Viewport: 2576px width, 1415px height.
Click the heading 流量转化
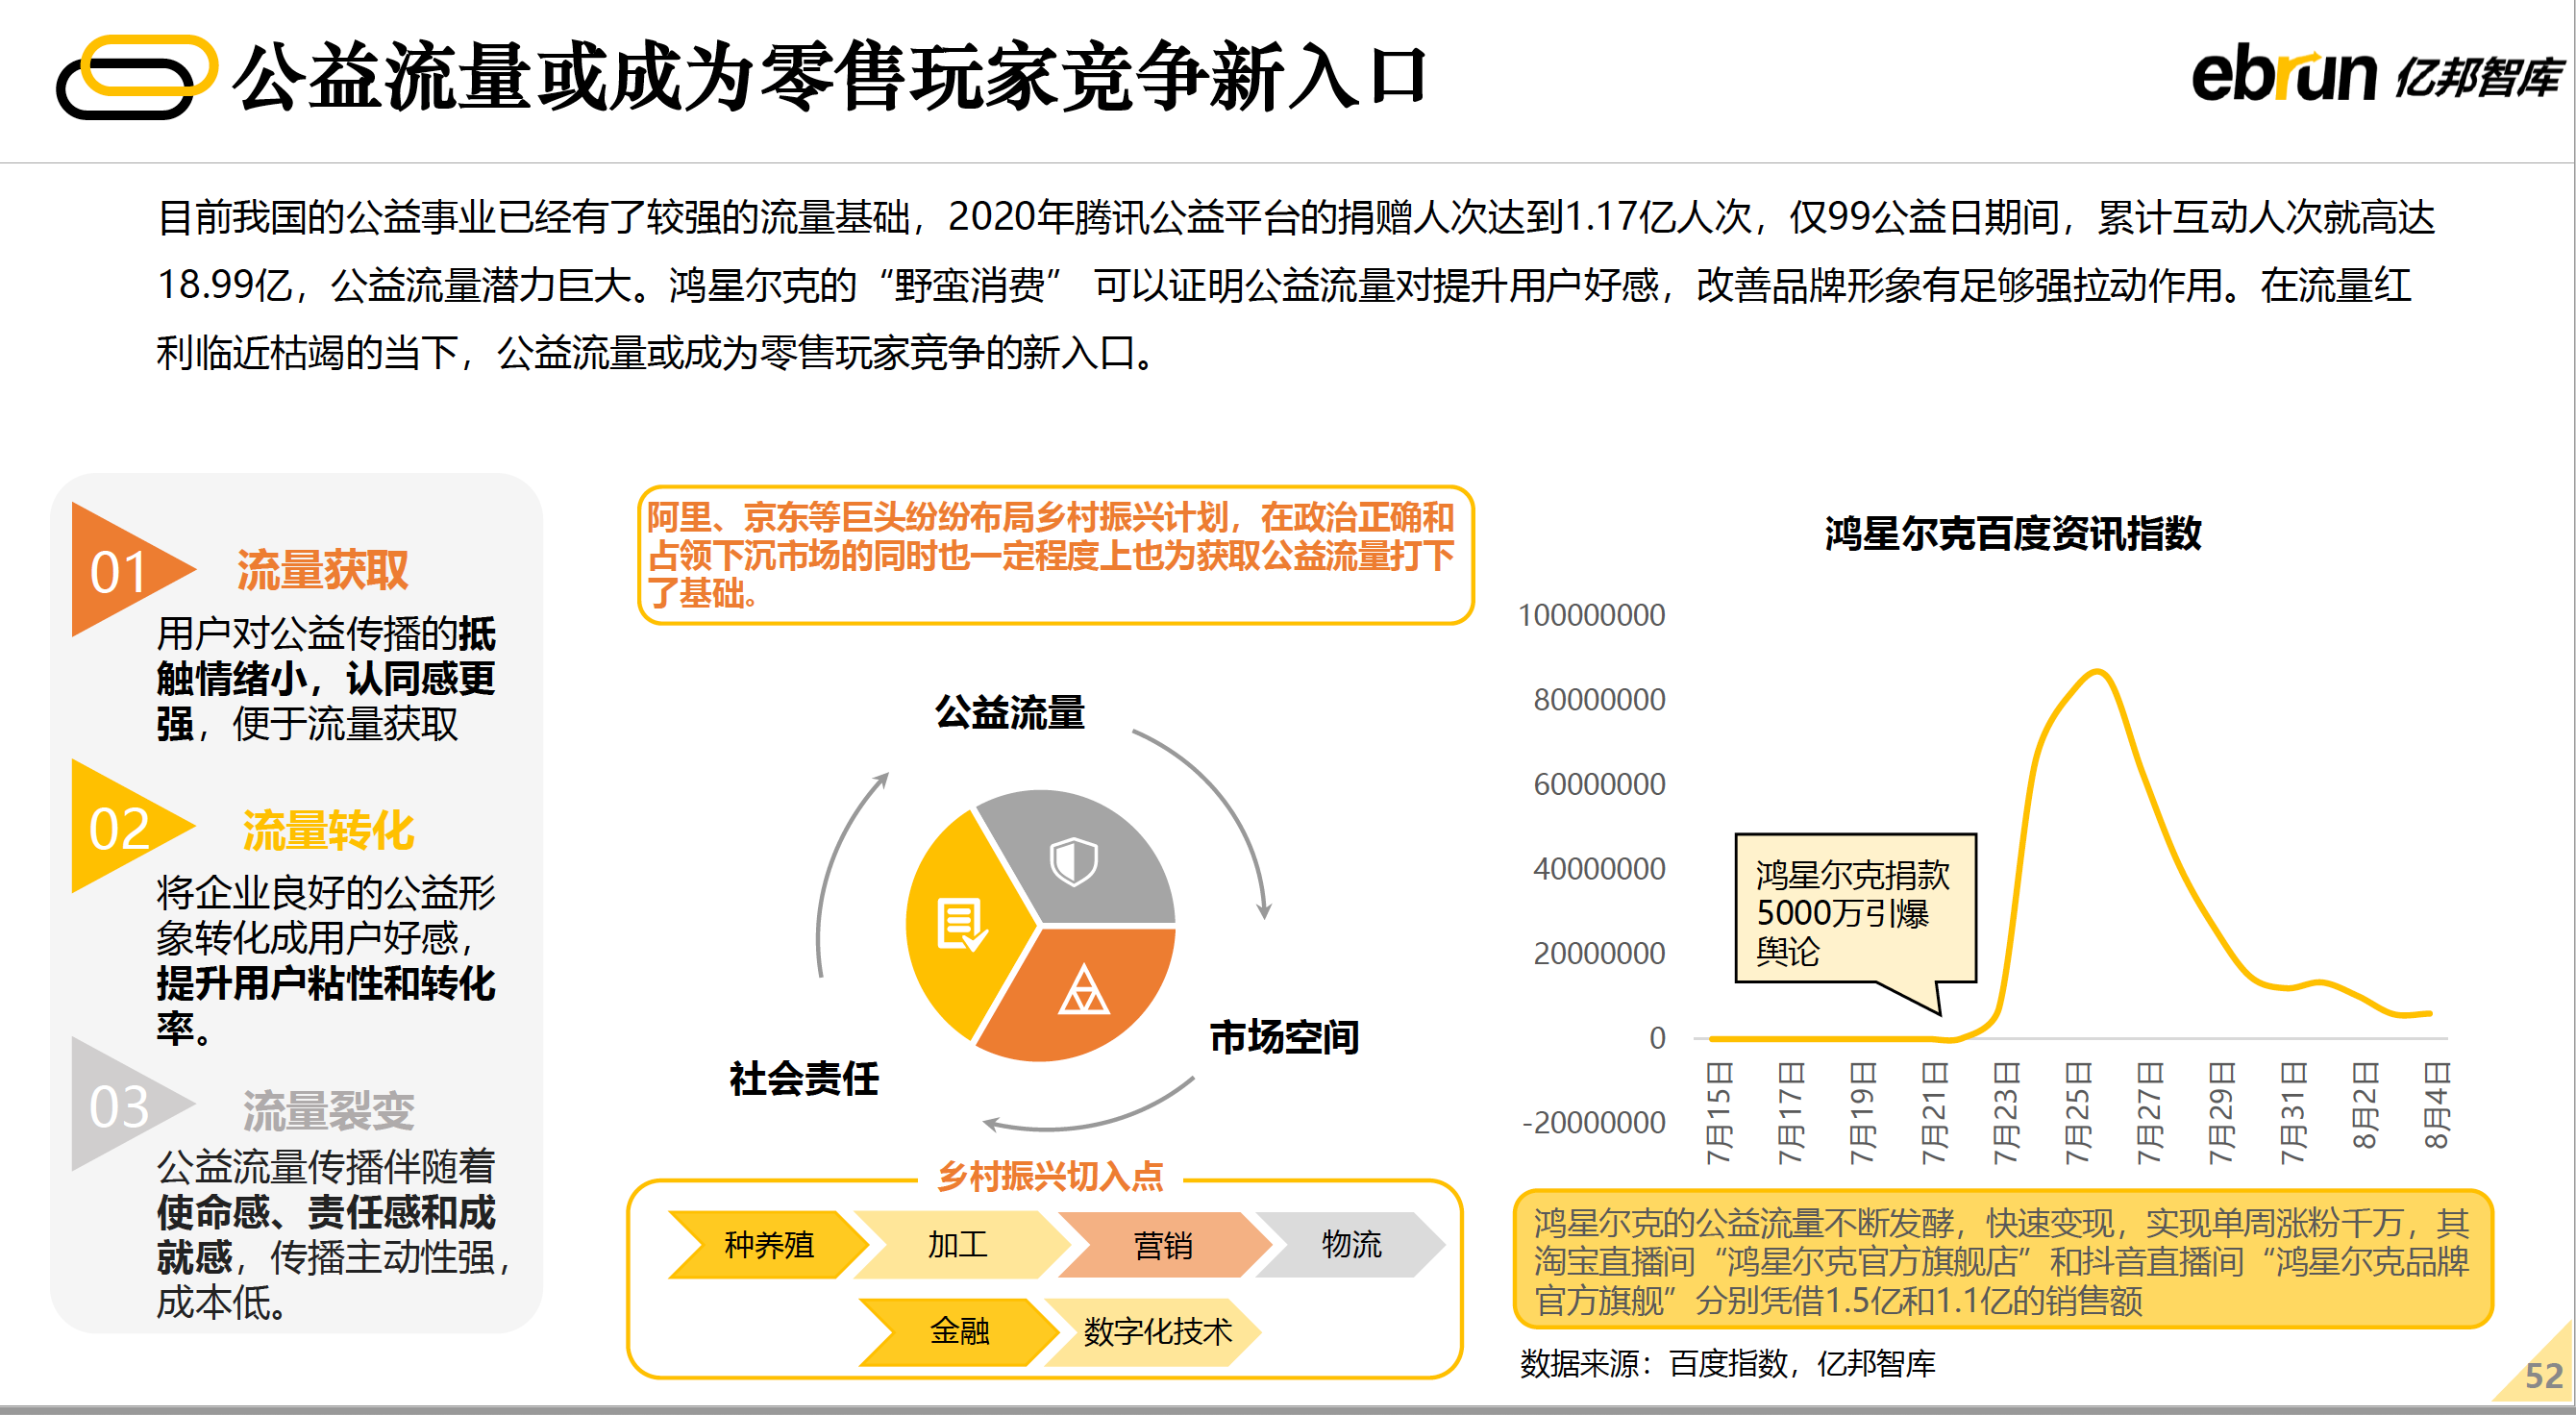[x=328, y=830]
